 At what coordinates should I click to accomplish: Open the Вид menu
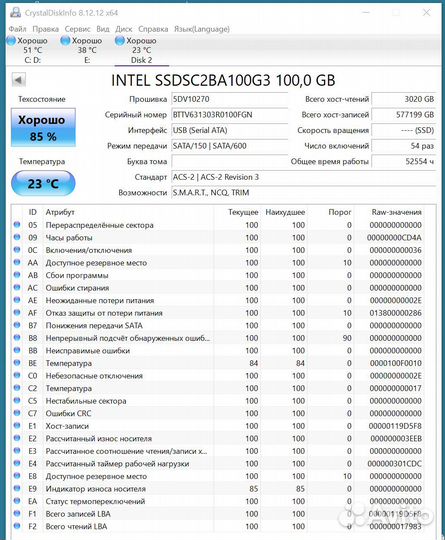click(x=103, y=29)
